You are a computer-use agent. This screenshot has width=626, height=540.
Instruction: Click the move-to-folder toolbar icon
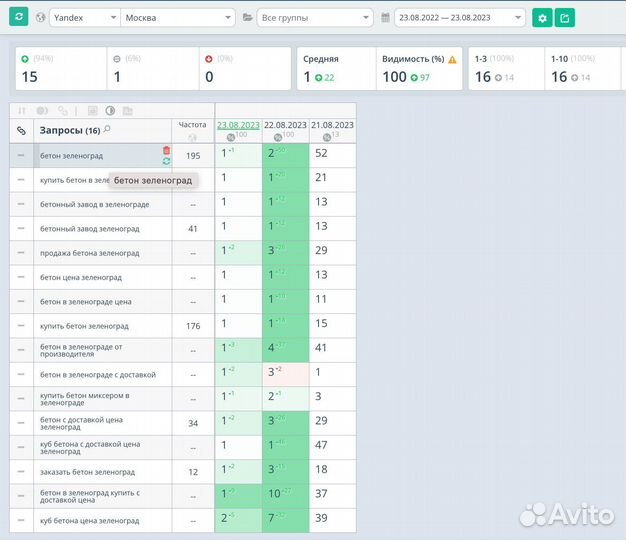tap(128, 111)
